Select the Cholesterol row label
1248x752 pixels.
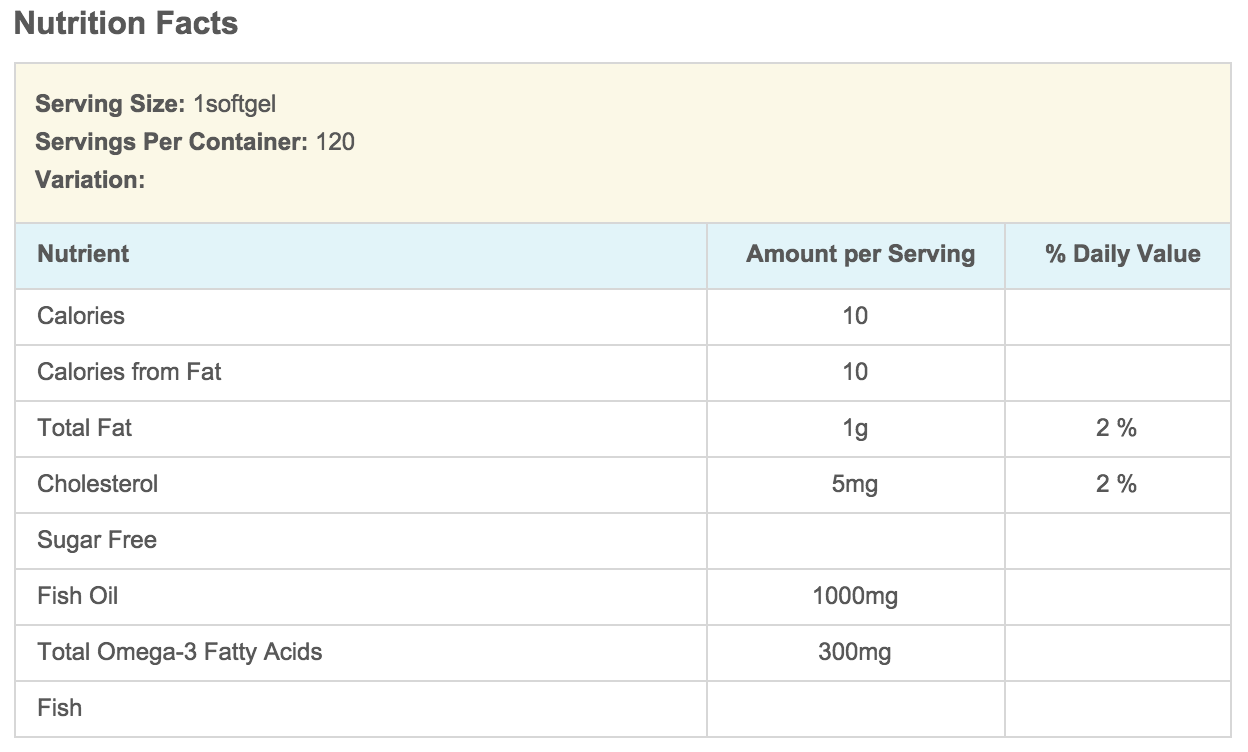point(97,484)
